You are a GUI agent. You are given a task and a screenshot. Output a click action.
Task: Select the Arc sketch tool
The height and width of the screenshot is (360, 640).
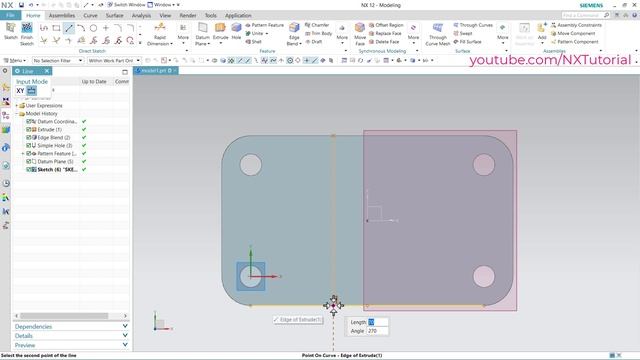tap(81, 28)
